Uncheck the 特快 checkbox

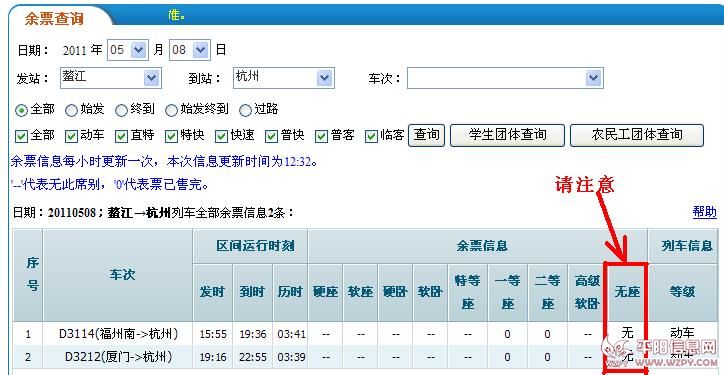coord(171,136)
